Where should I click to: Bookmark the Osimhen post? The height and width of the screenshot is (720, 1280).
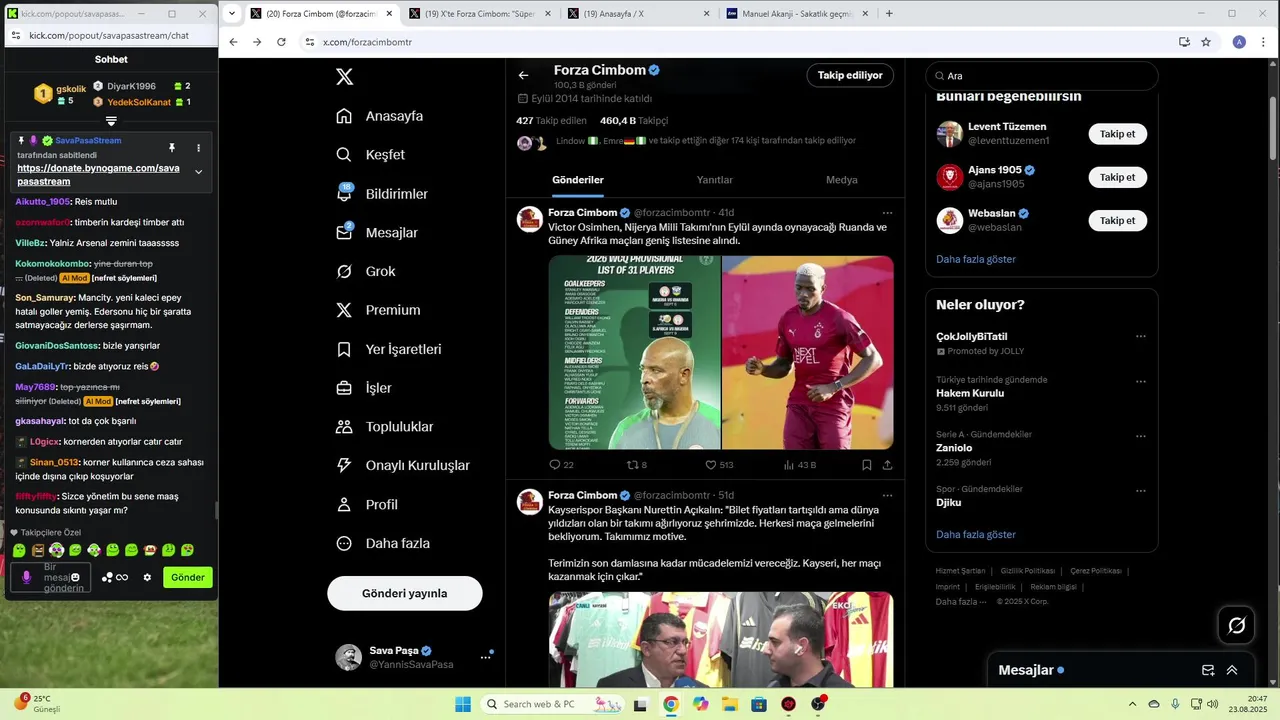pyautogui.click(x=867, y=465)
